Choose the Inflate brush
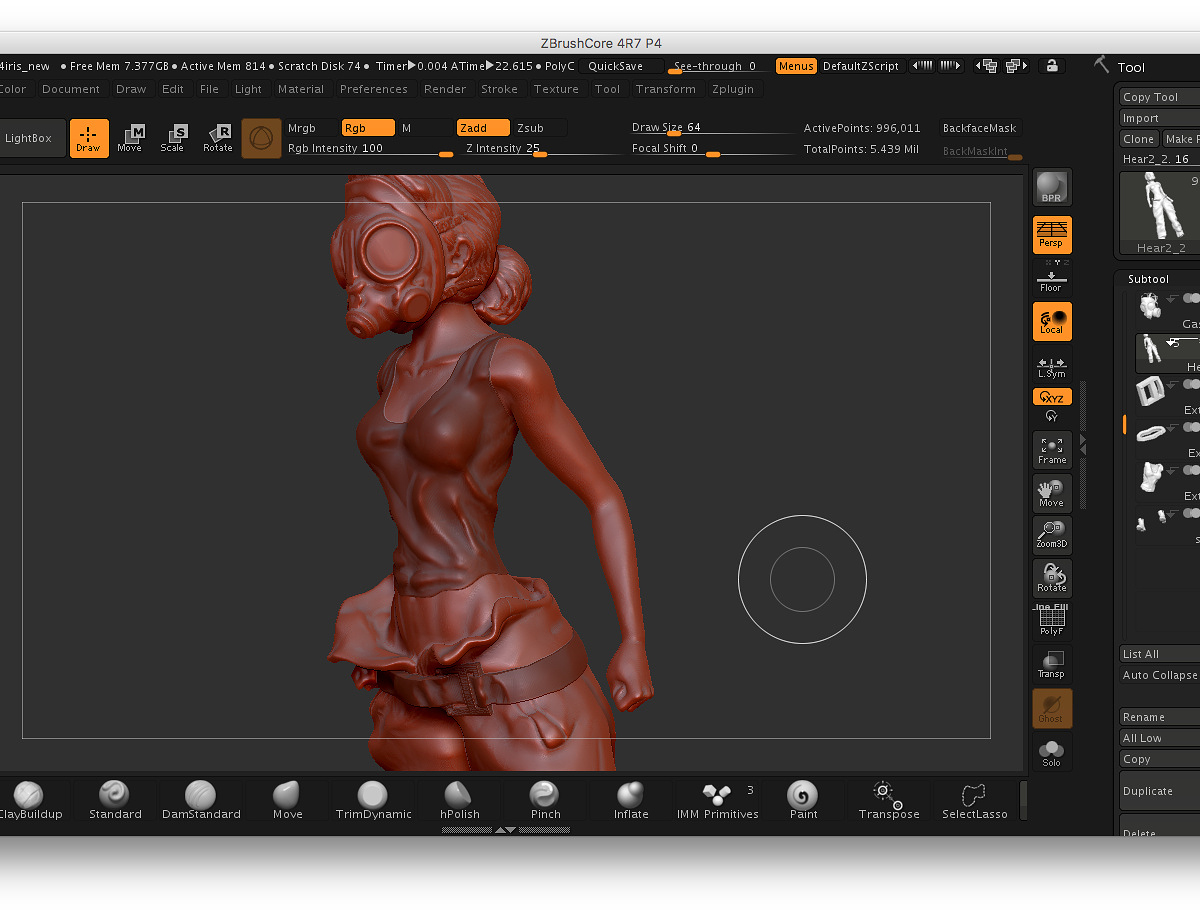The height and width of the screenshot is (916, 1200). pos(631,800)
